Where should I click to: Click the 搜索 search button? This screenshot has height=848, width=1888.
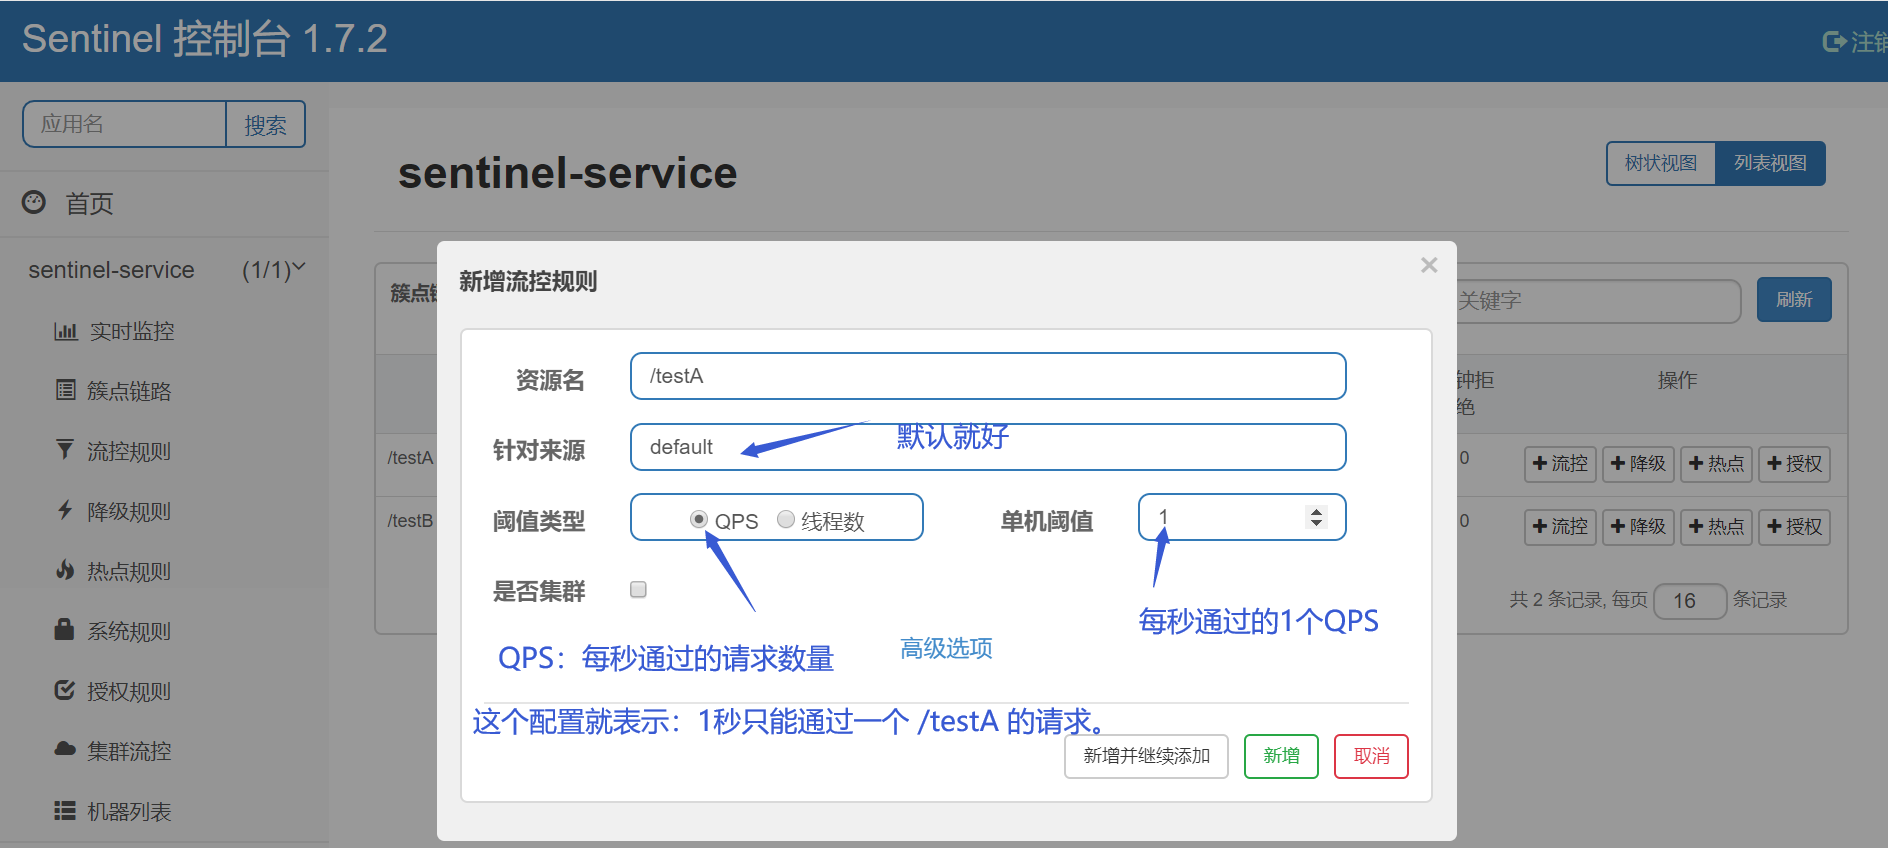pyautogui.click(x=265, y=124)
